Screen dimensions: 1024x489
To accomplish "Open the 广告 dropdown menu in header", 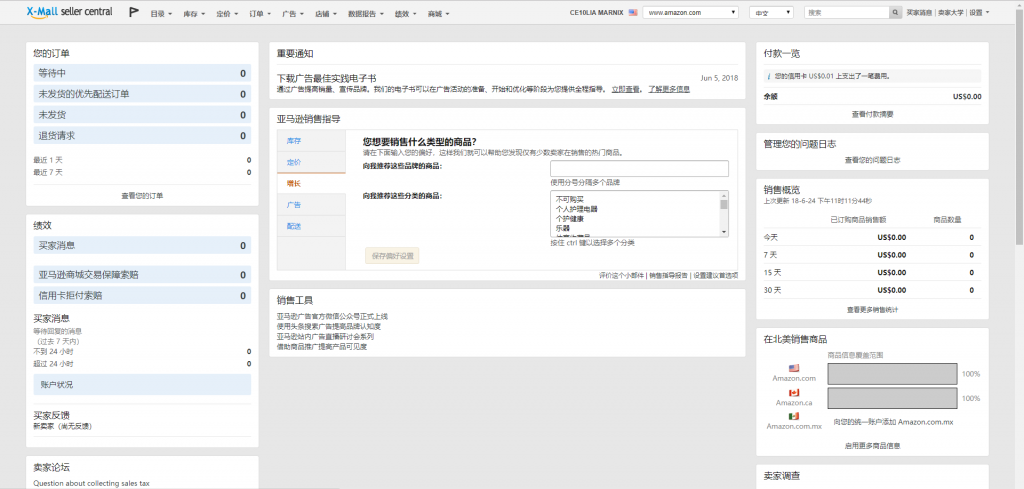I will click(x=293, y=14).
